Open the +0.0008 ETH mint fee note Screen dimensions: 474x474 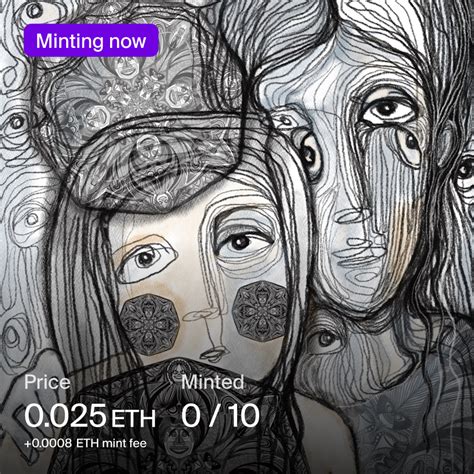click(85, 443)
